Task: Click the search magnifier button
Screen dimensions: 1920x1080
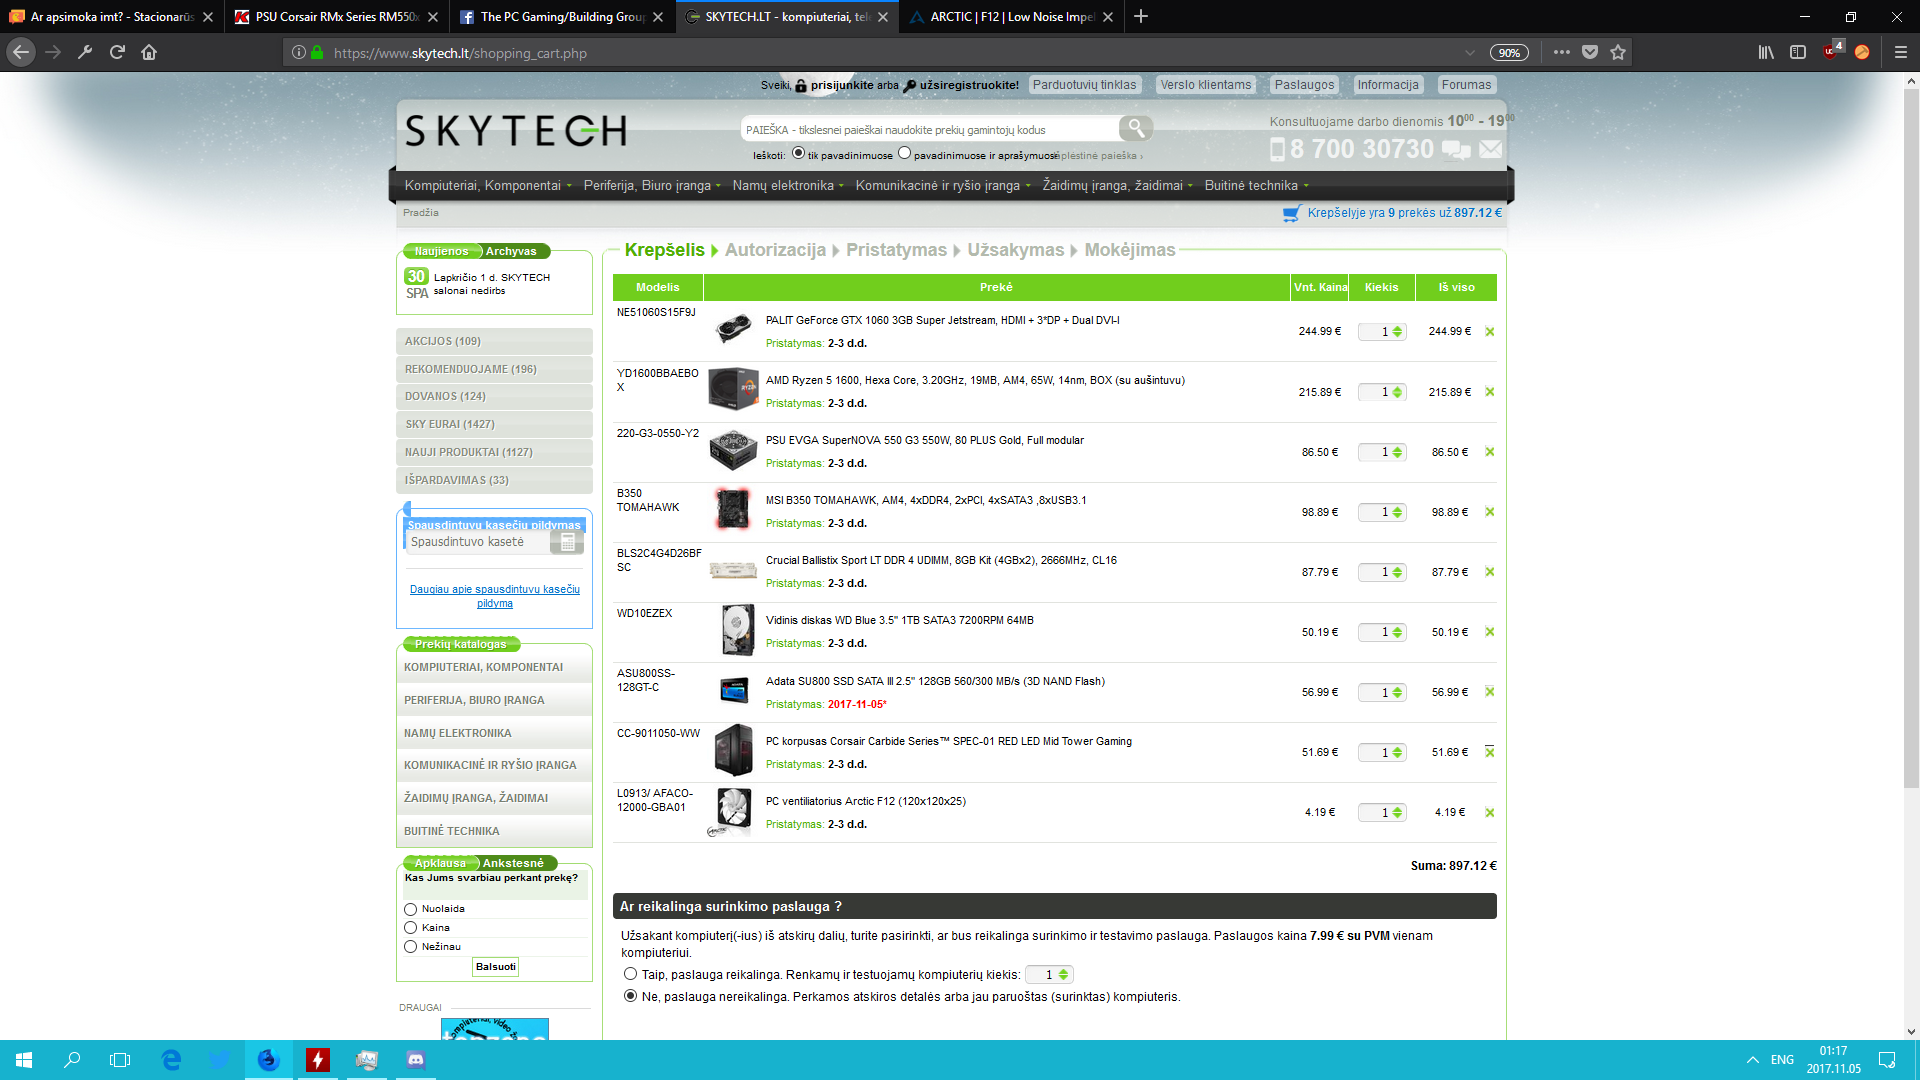Action: 1135,128
